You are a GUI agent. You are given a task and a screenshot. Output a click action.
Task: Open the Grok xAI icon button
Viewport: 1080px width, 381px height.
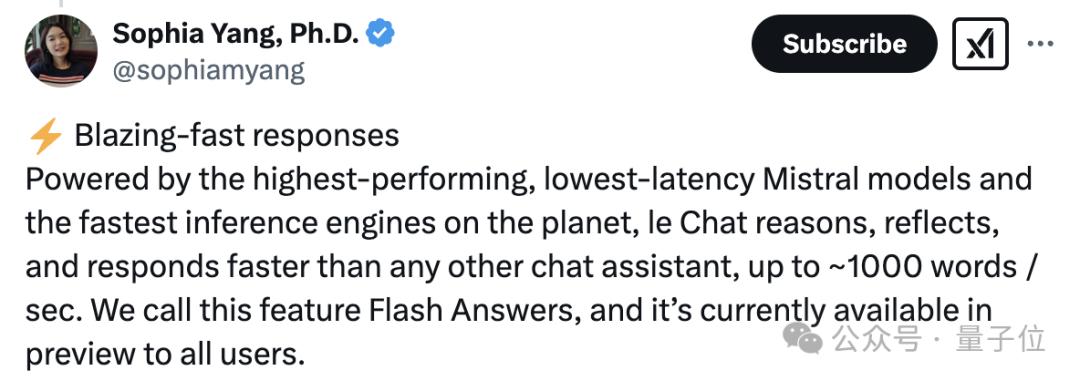980,44
